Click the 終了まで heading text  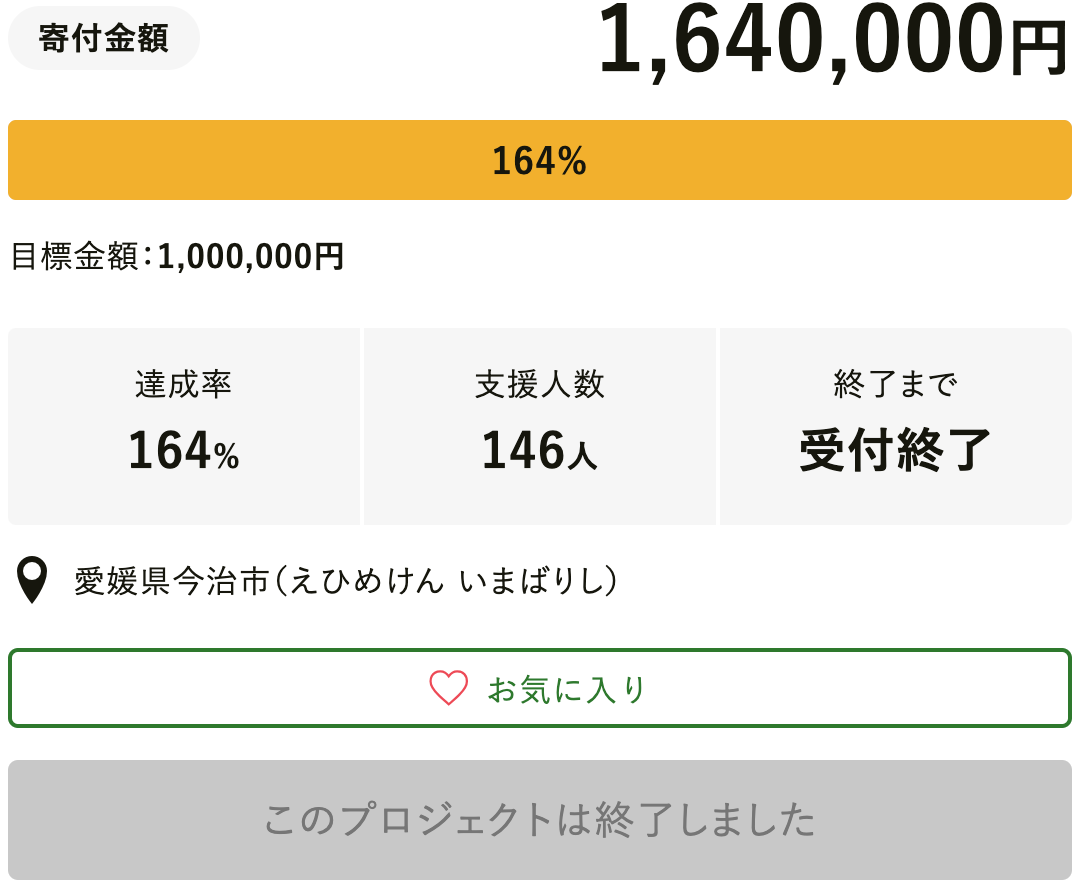(895, 384)
